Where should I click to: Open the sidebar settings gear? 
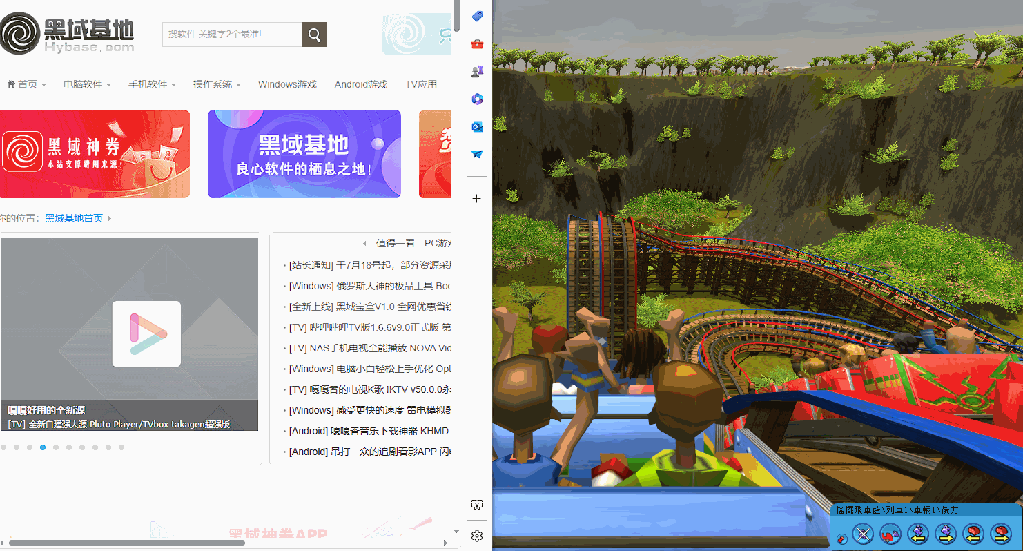tap(477, 535)
